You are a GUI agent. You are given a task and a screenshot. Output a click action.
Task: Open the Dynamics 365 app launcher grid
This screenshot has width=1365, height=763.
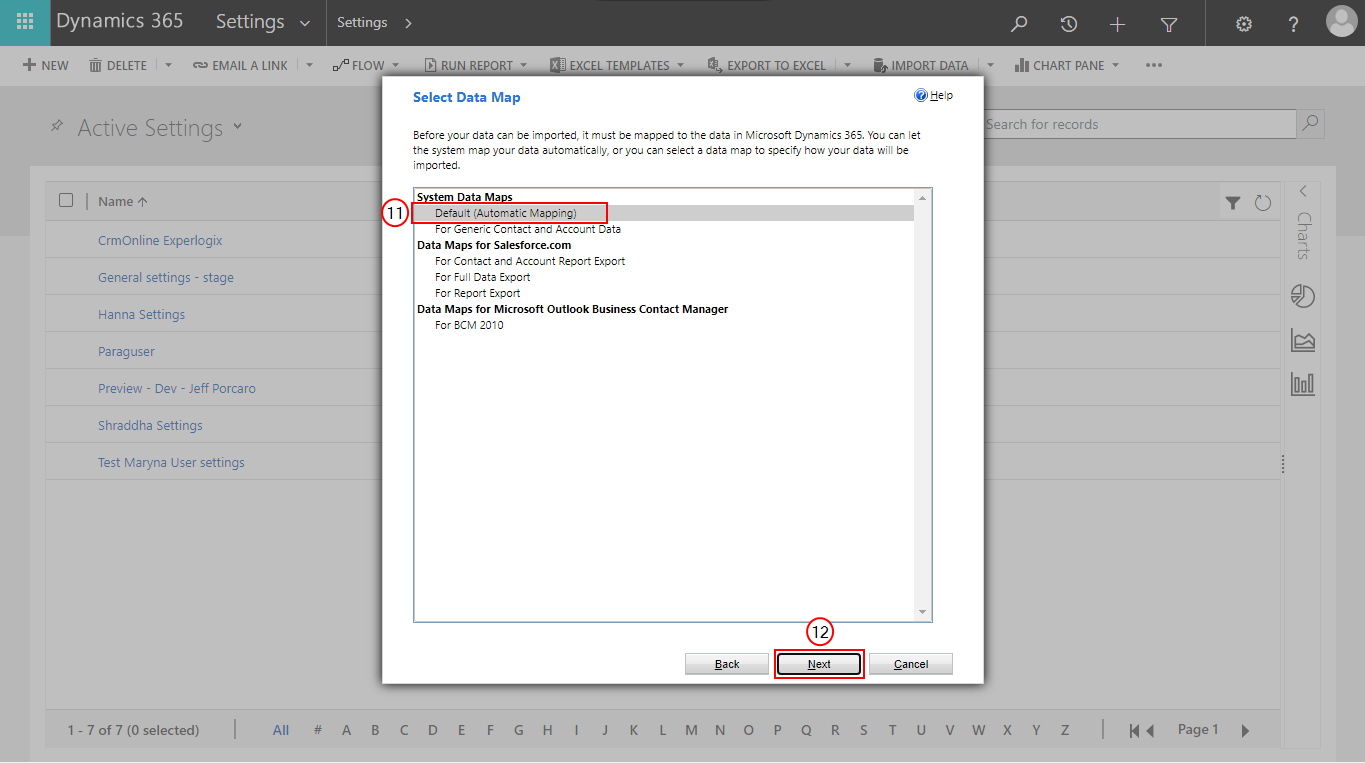pos(25,22)
